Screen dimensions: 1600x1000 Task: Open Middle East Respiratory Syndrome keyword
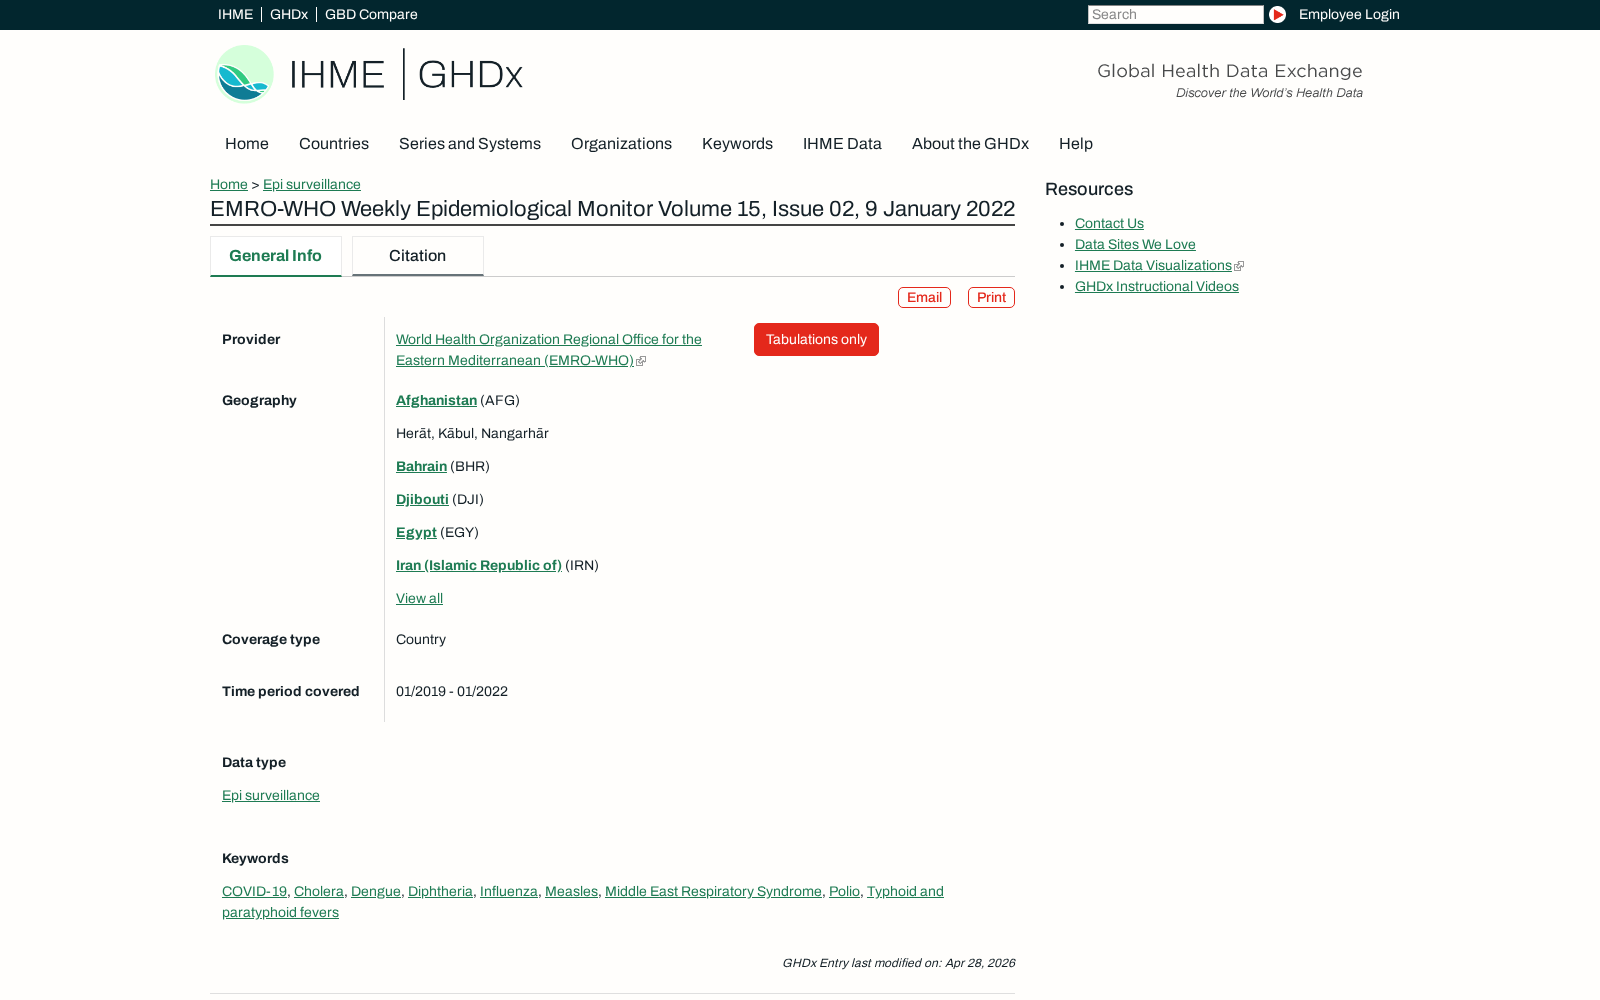point(713,891)
